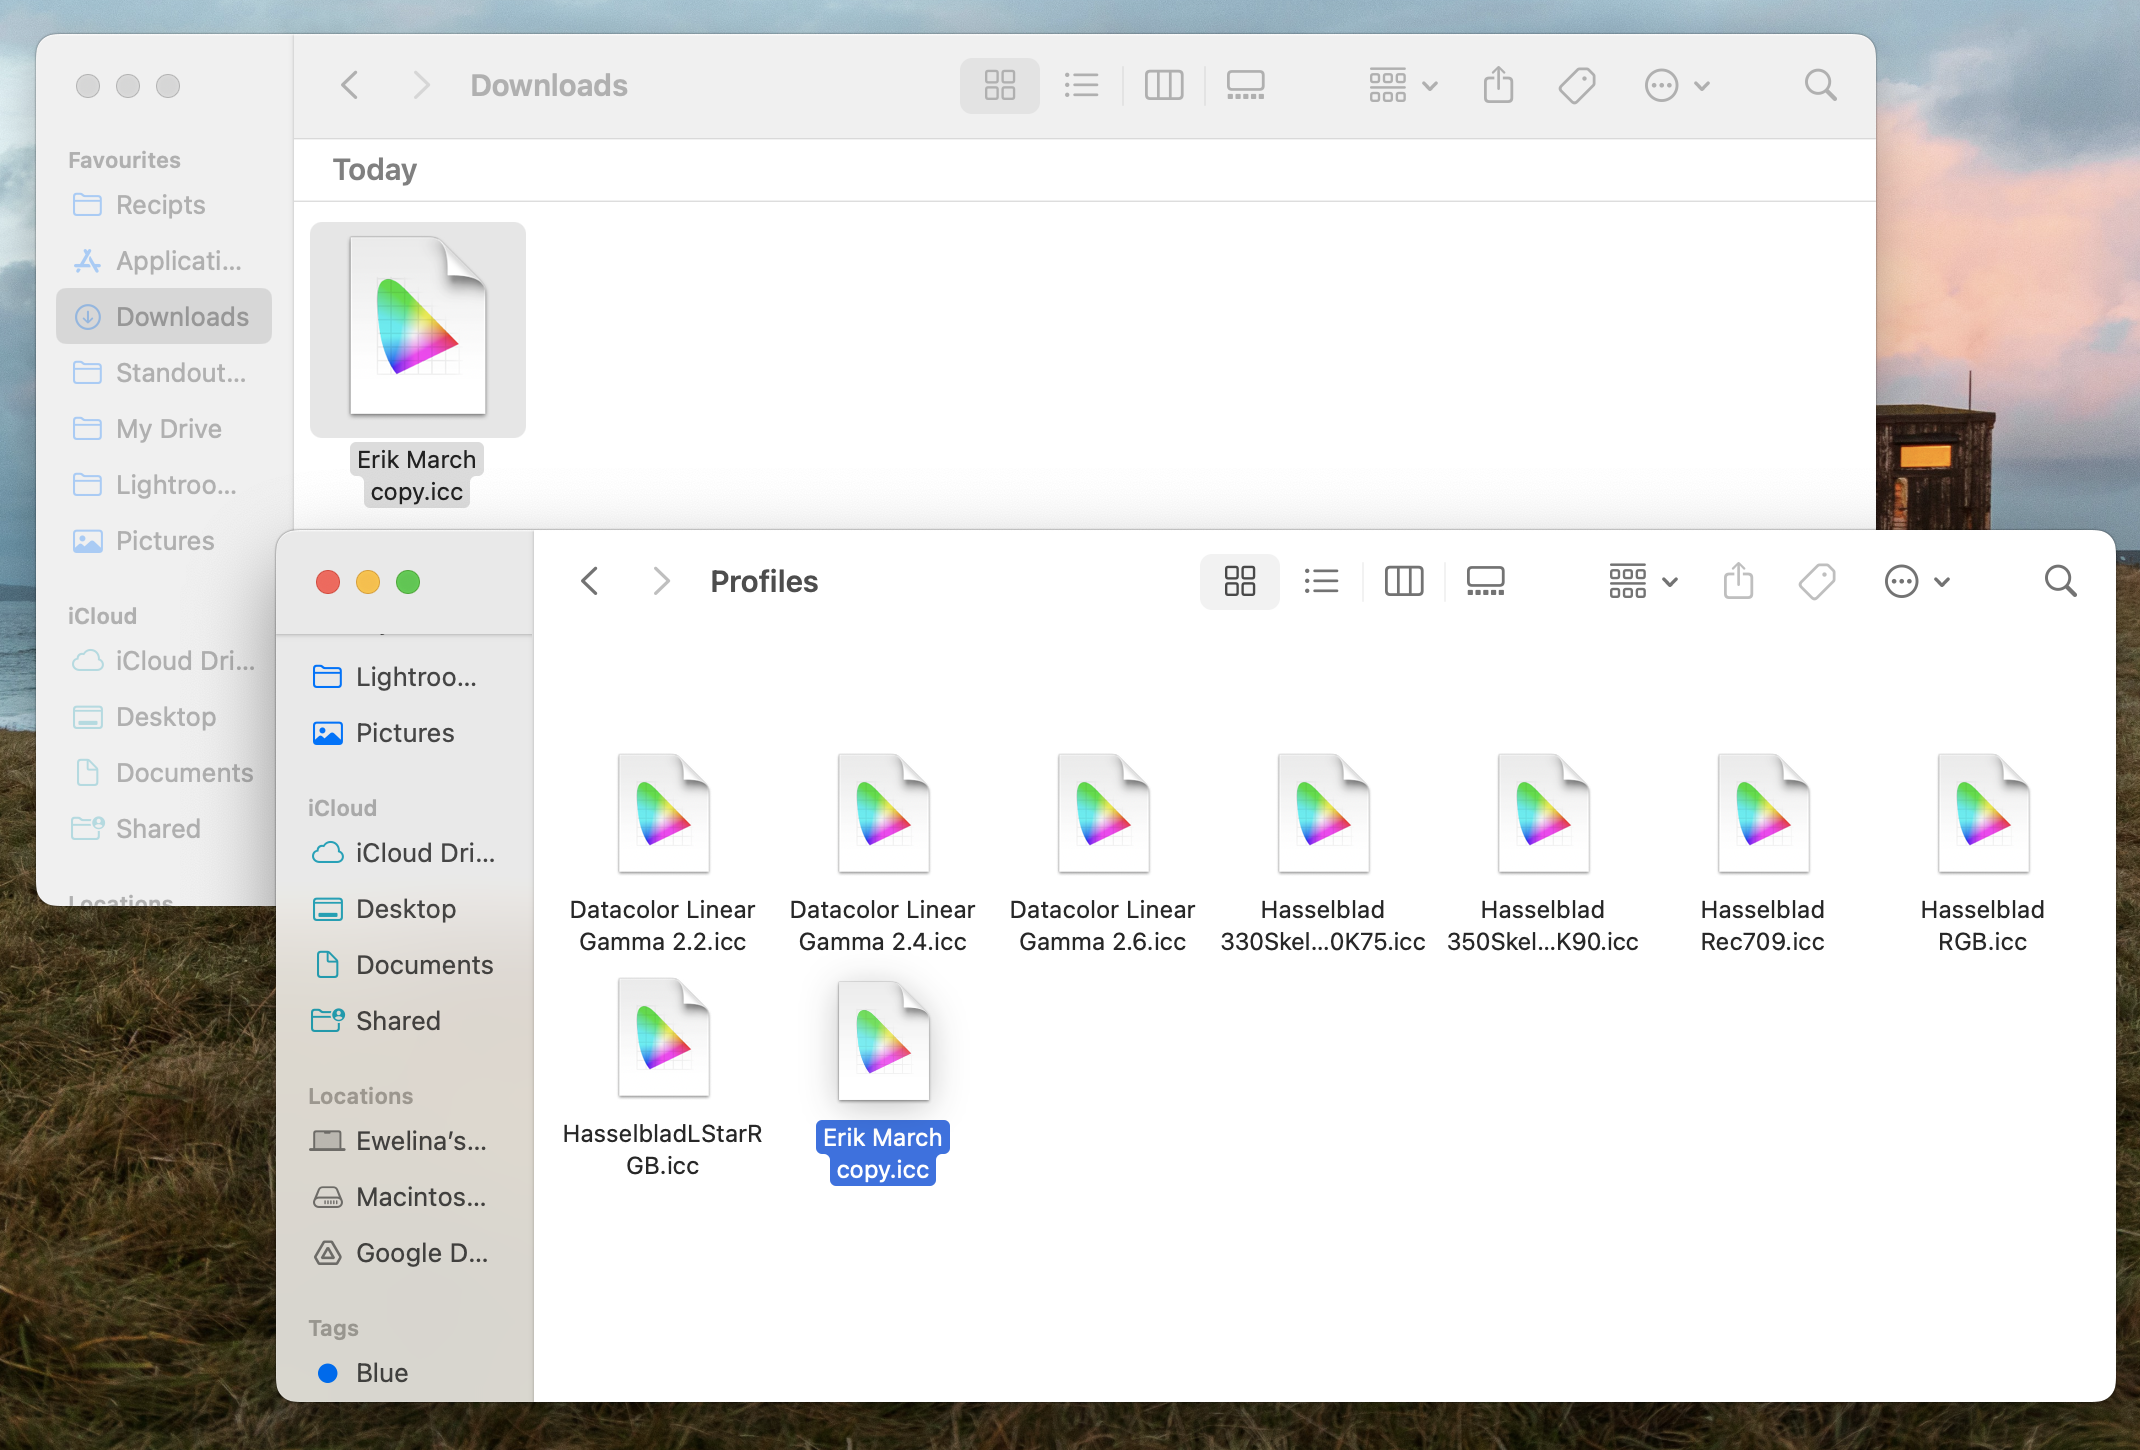Open Documents in Profiles sidebar

coord(405,965)
